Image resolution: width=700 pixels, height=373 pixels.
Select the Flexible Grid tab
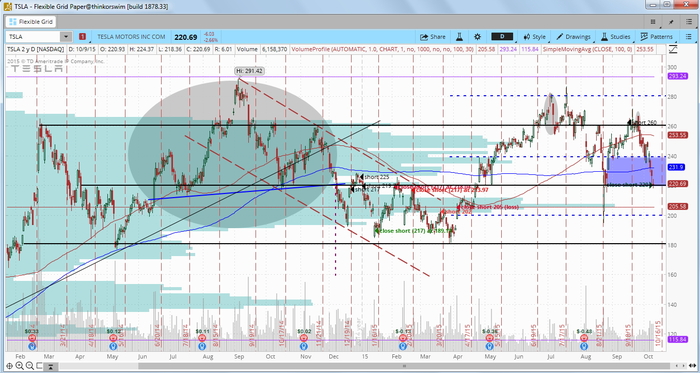[31, 21]
